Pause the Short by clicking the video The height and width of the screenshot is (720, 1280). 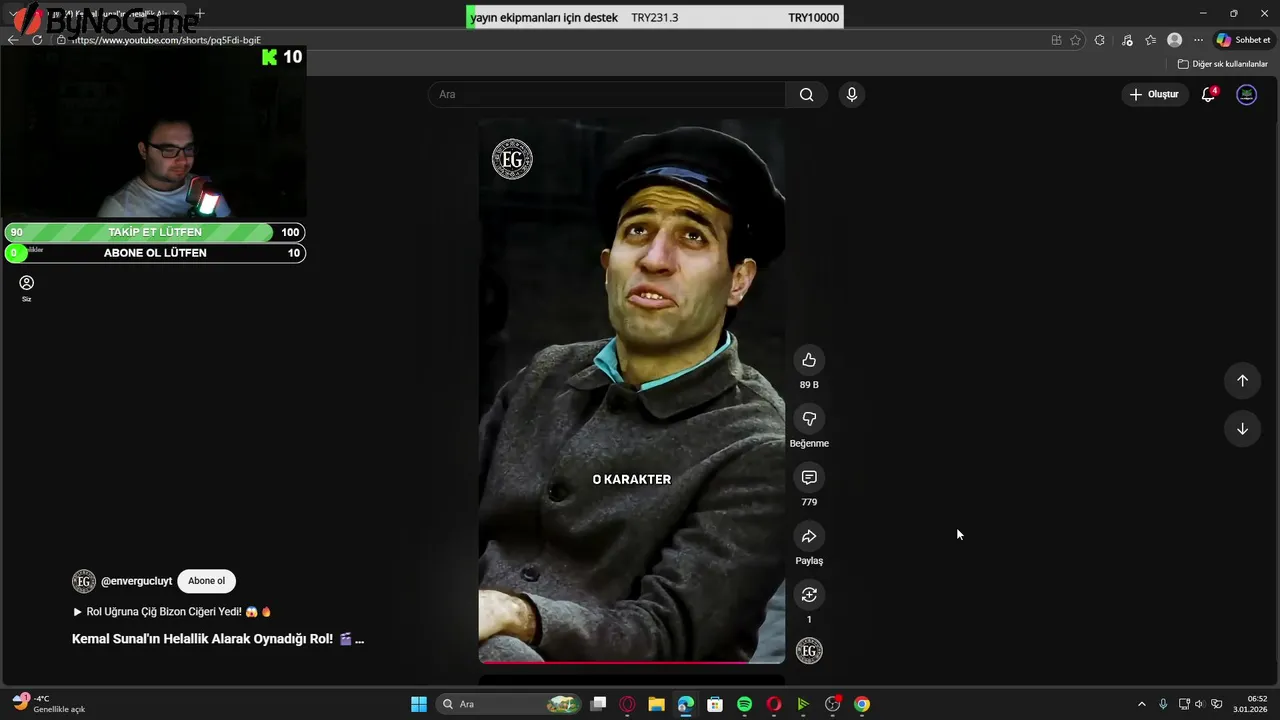coord(631,390)
